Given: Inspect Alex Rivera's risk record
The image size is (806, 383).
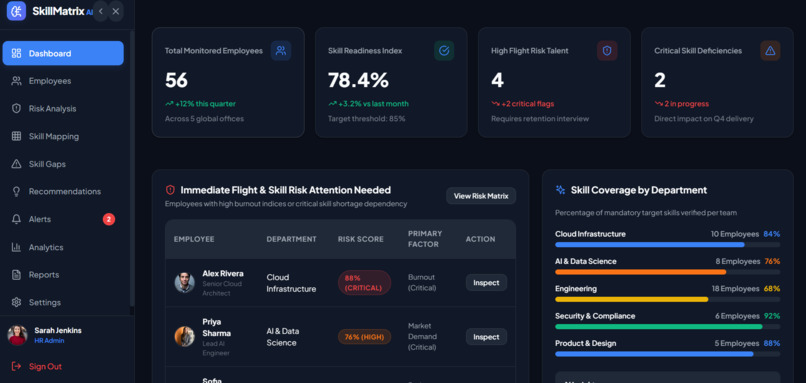Looking at the screenshot, I should tap(486, 283).
